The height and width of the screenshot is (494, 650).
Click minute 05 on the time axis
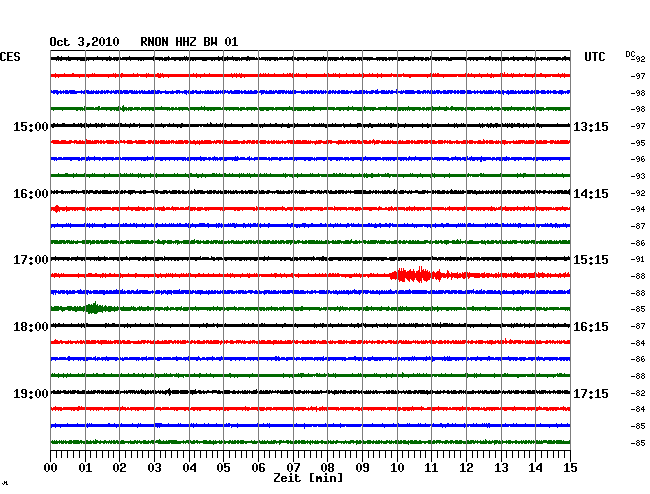(223, 468)
